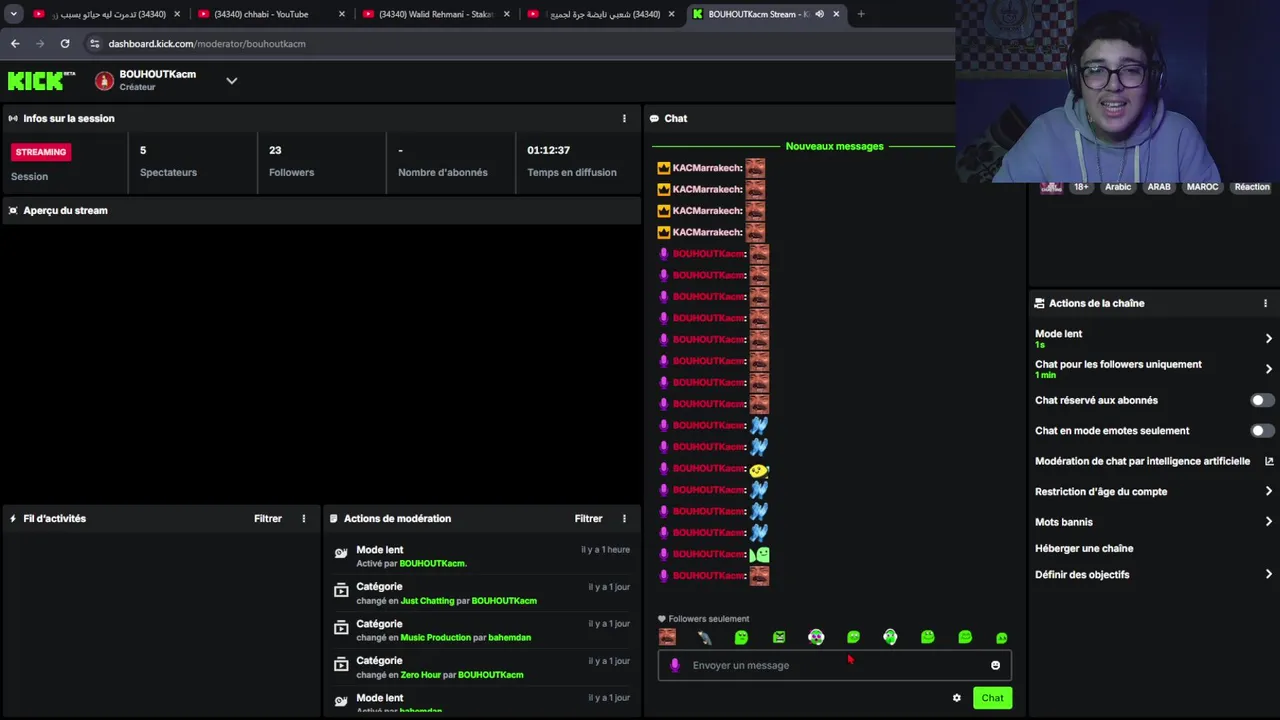Open the Fil d'activités three-dot menu
1280x720 pixels.
304,518
